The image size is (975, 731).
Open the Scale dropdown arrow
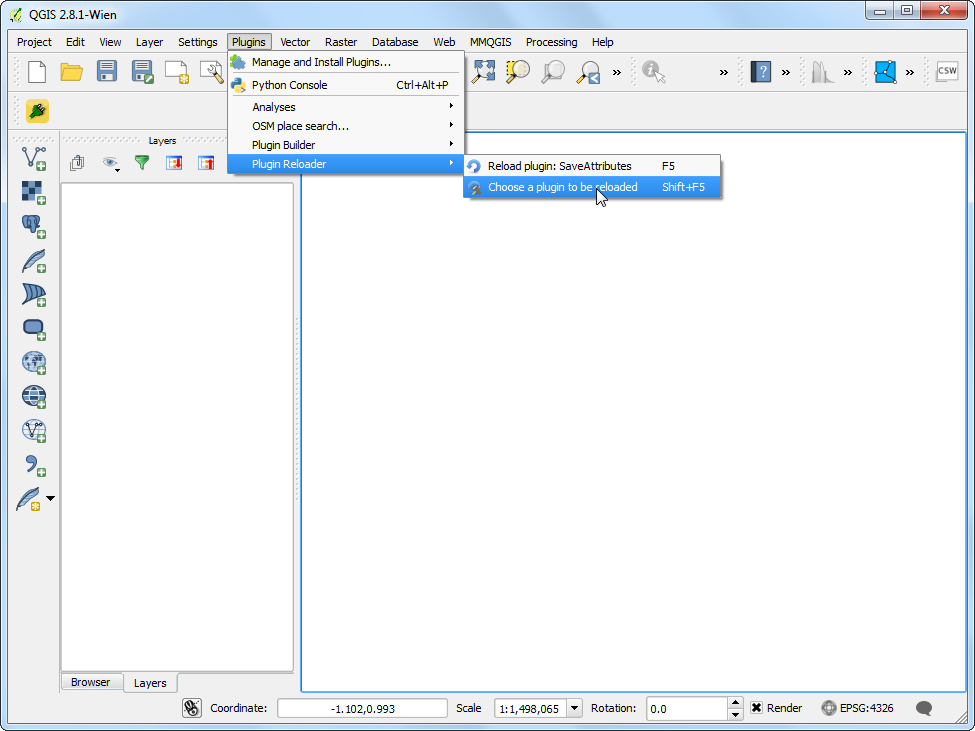(575, 708)
